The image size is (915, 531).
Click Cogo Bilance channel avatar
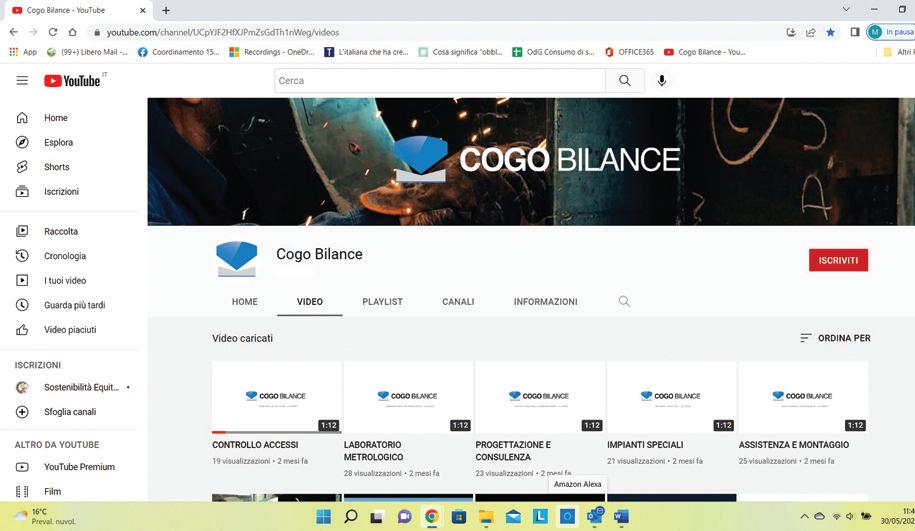tap(236, 258)
